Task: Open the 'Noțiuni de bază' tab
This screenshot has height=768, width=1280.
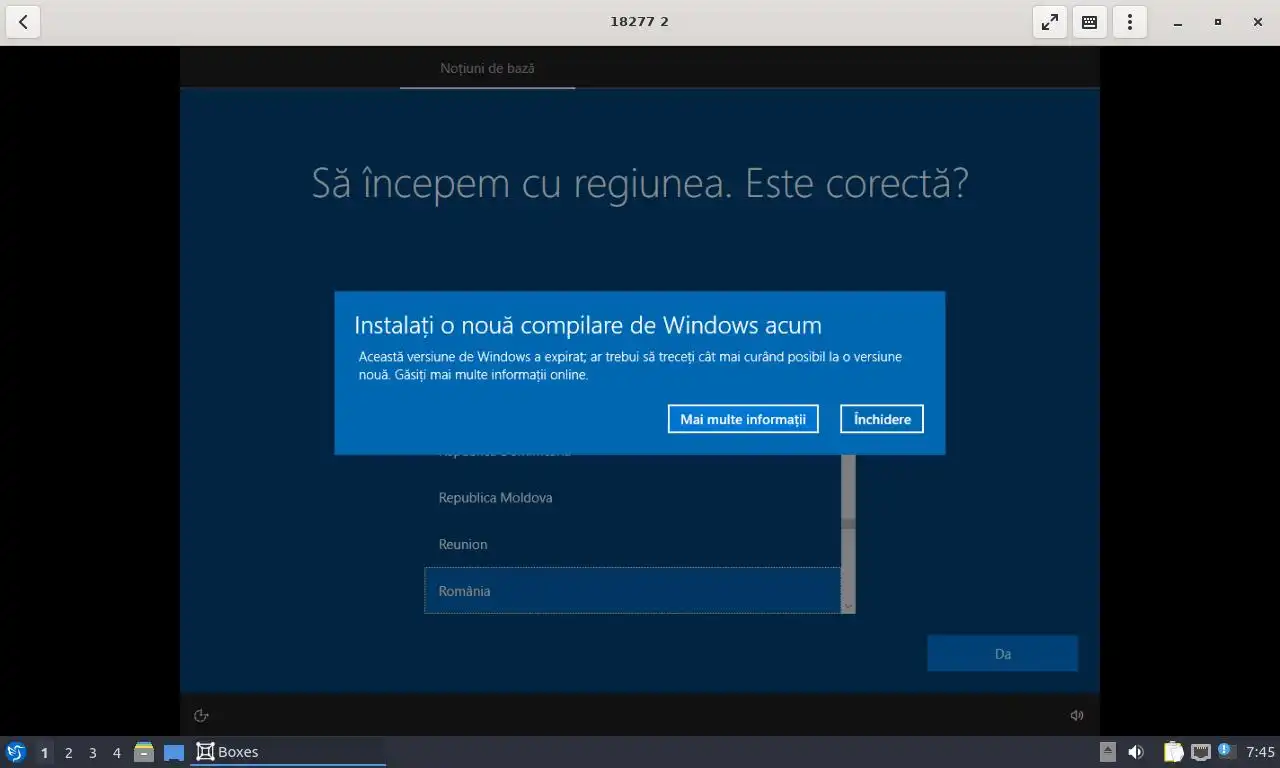Action: click(487, 68)
